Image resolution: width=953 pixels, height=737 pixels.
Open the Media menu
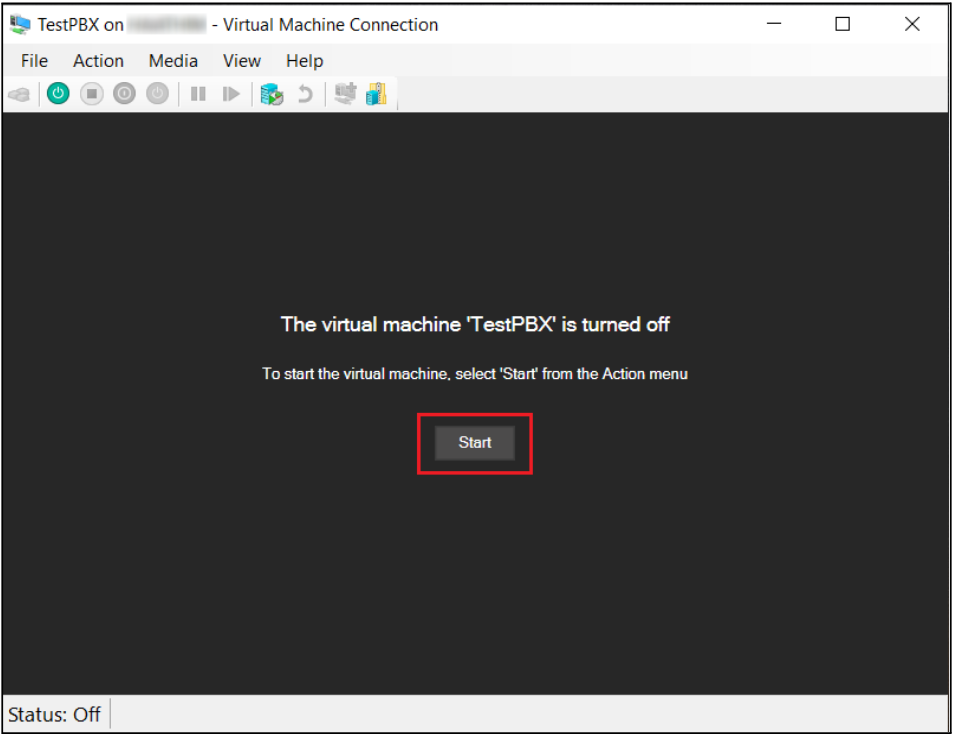click(x=173, y=61)
